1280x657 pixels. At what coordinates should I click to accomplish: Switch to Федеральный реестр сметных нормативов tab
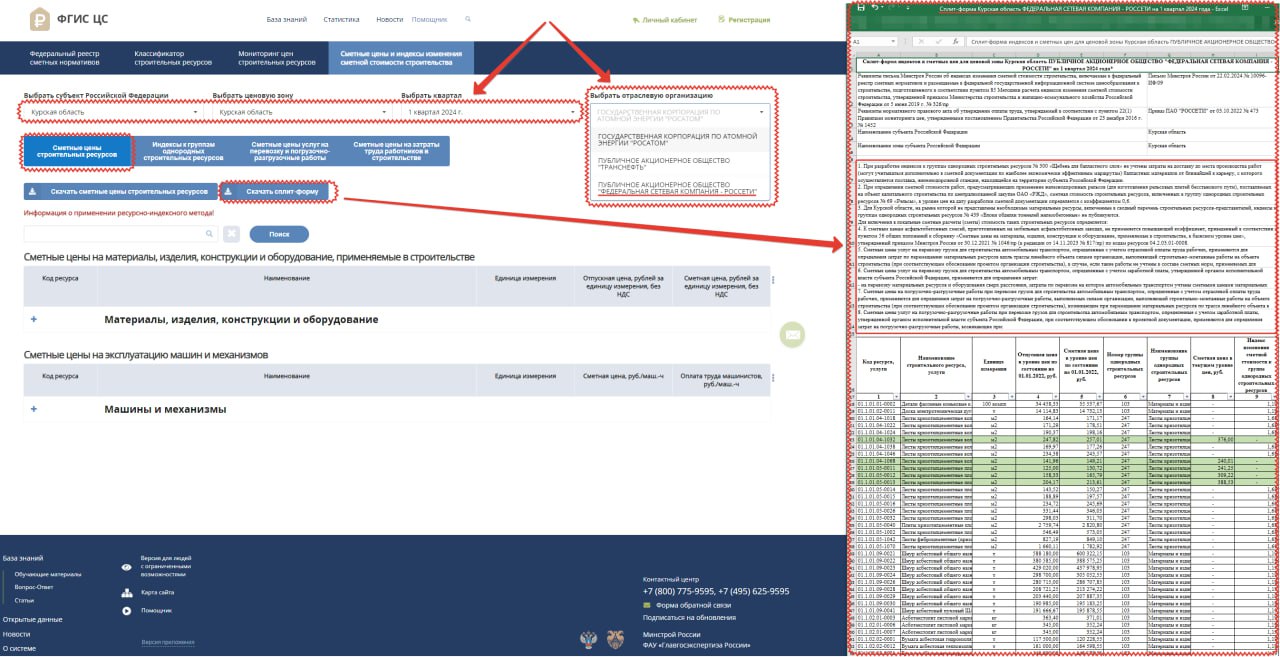pyautogui.click(x=65, y=58)
